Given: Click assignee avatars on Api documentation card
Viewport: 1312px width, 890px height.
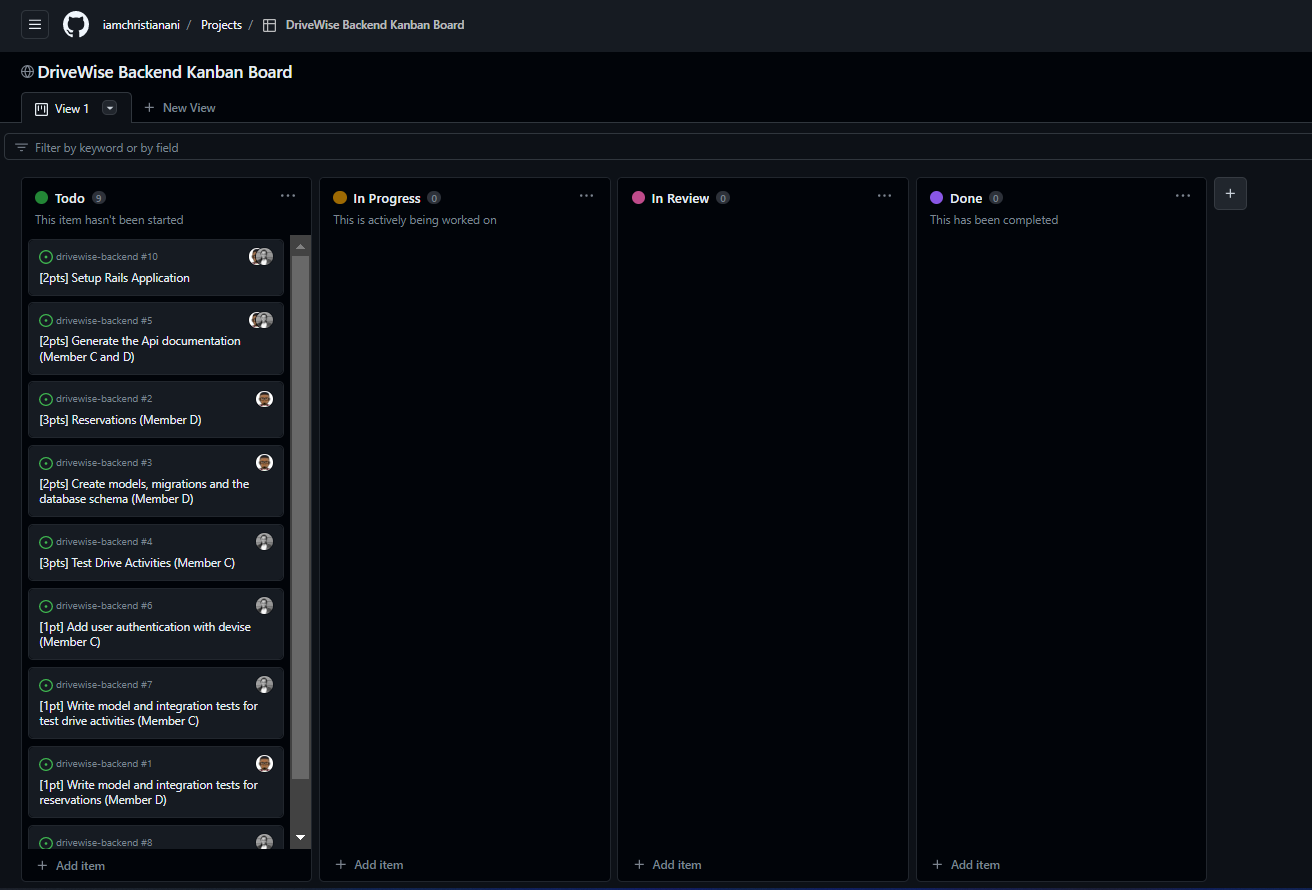Looking at the screenshot, I should (x=261, y=320).
